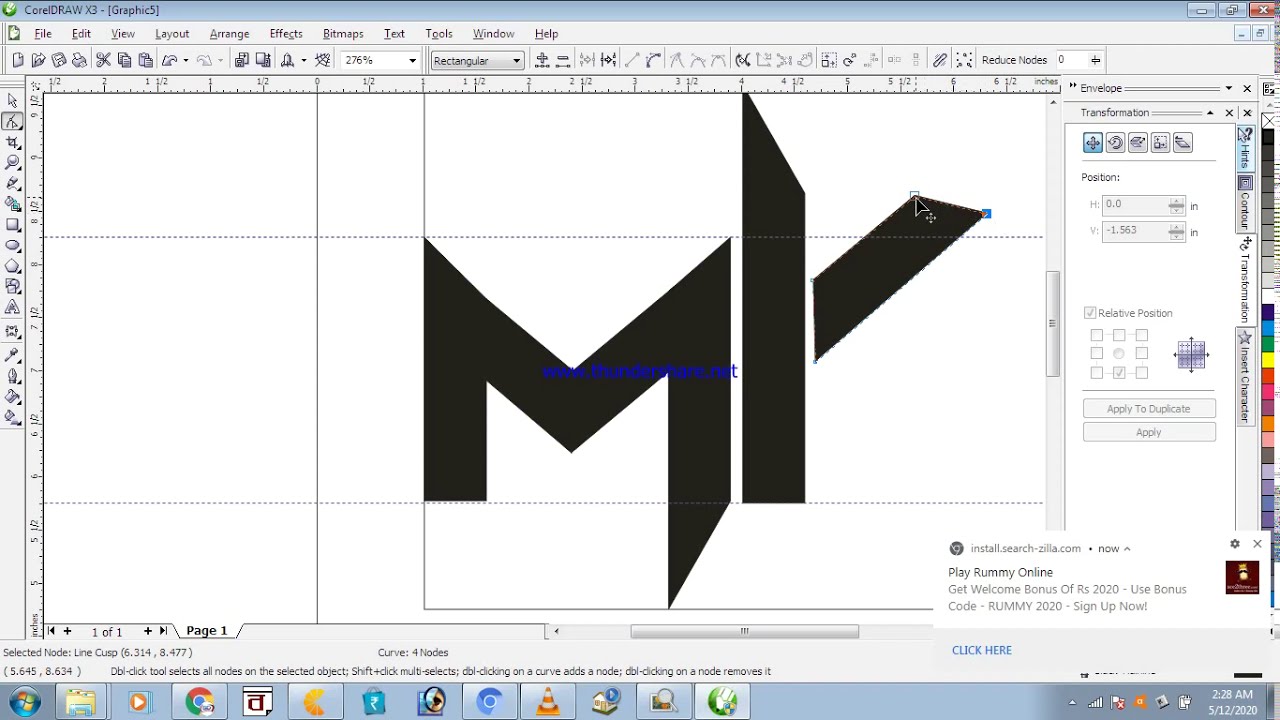The width and height of the screenshot is (1280, 720).
Task: Open the notification settings gear
Action: [x=1235, y=544]
